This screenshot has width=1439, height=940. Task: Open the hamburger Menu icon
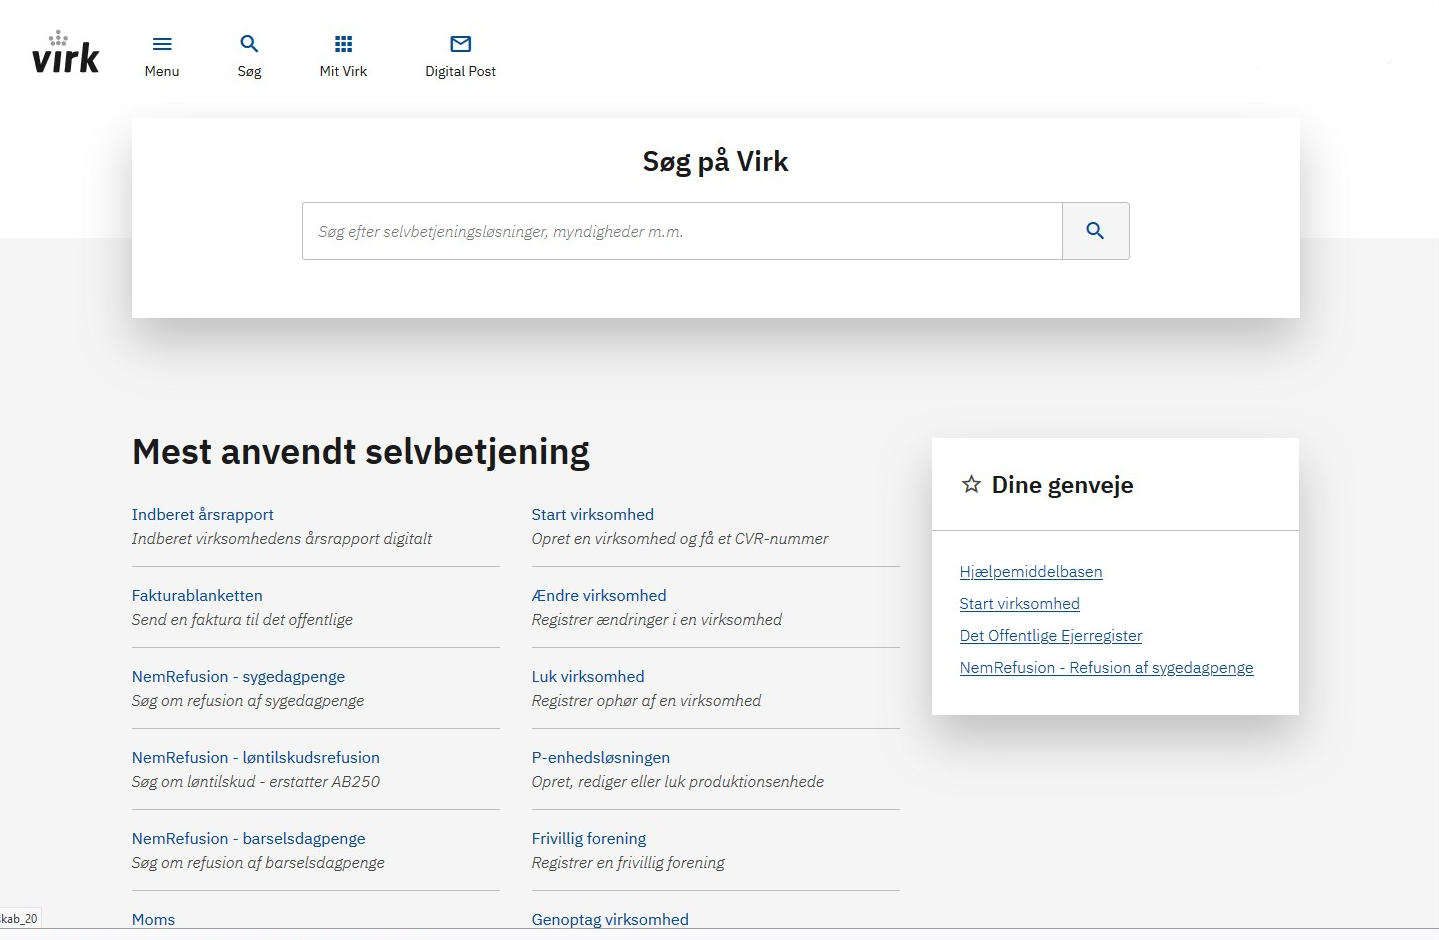coord(162,44)
